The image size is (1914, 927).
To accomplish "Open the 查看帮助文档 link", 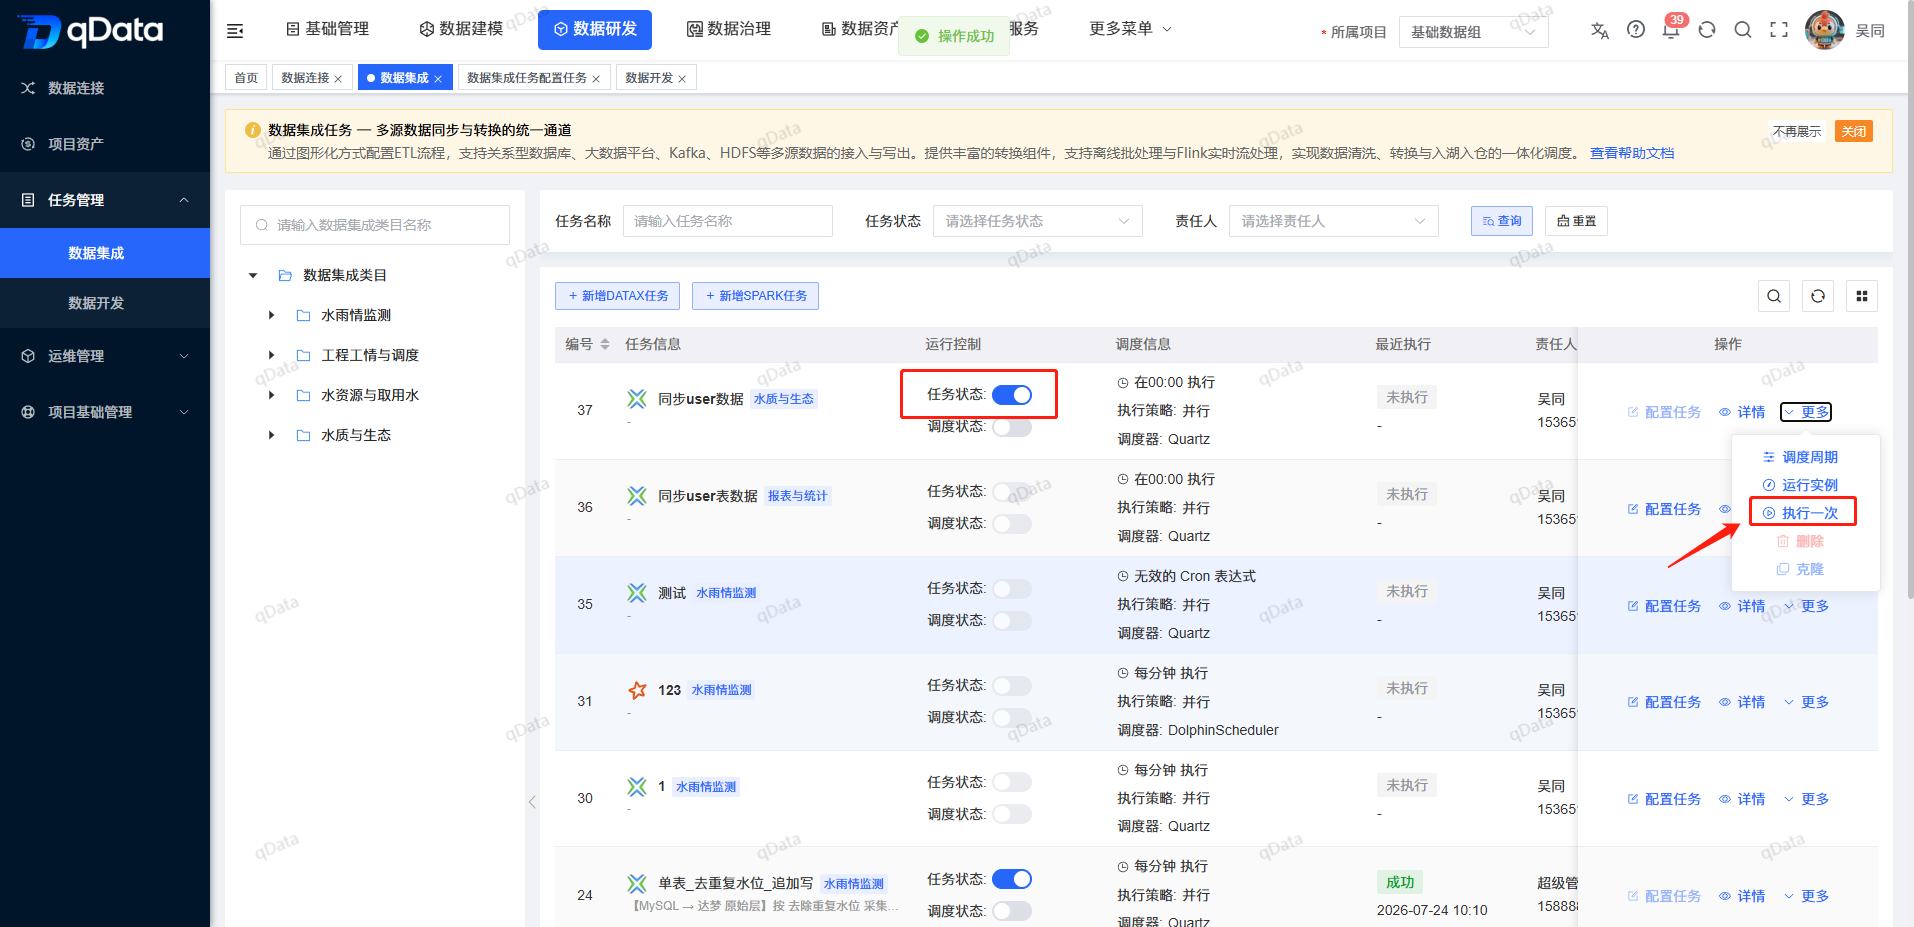I will click(x=1632, y=153).
